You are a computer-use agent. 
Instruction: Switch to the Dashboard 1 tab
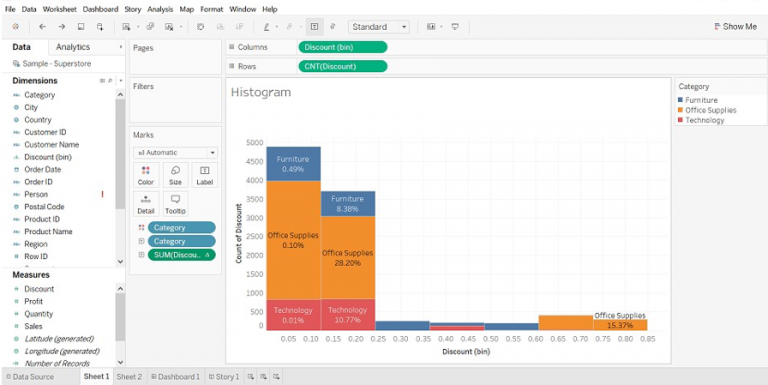(x=175, y=377)
